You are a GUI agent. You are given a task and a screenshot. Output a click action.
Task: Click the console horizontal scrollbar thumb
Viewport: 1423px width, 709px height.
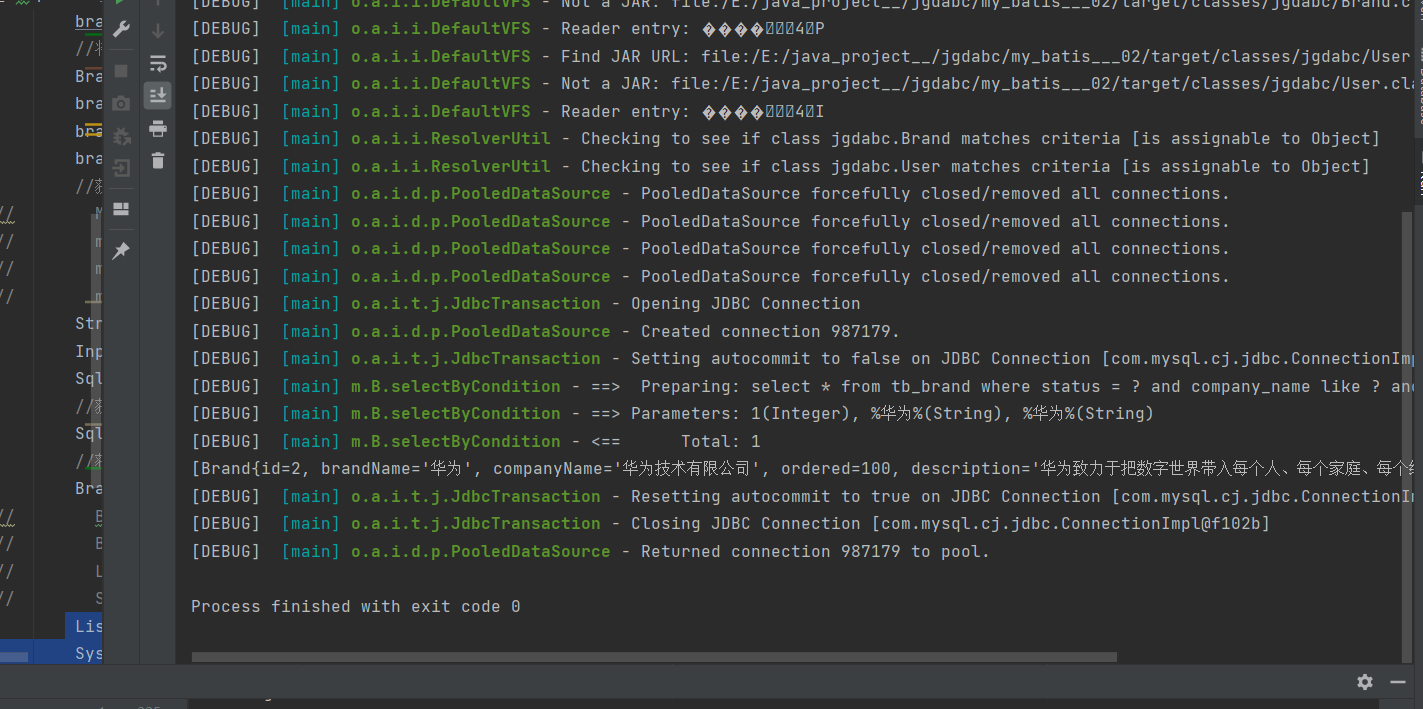tap(654, 657)
